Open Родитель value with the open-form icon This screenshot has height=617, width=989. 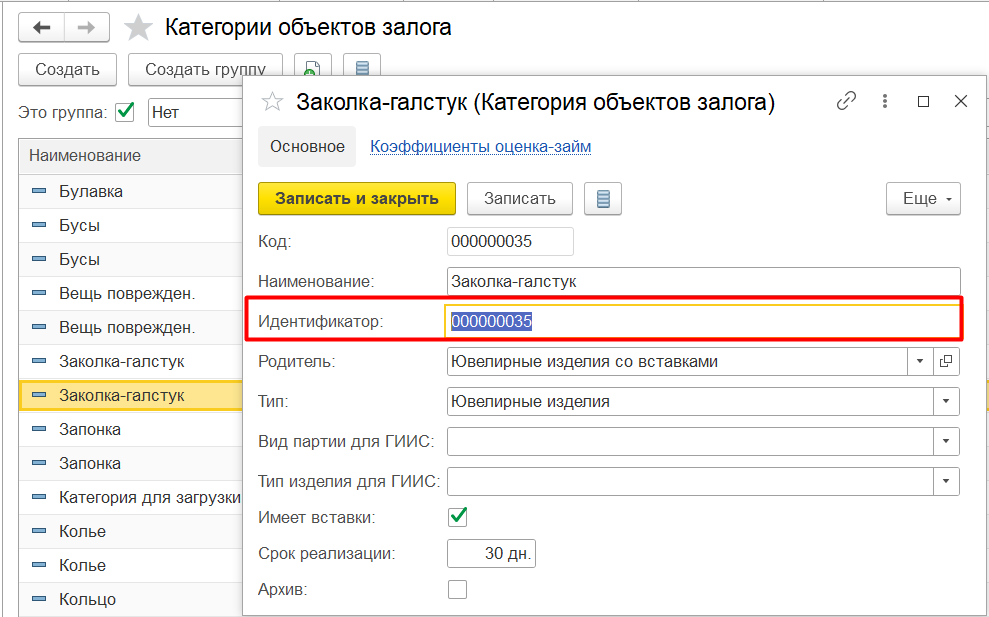[946, 361]
